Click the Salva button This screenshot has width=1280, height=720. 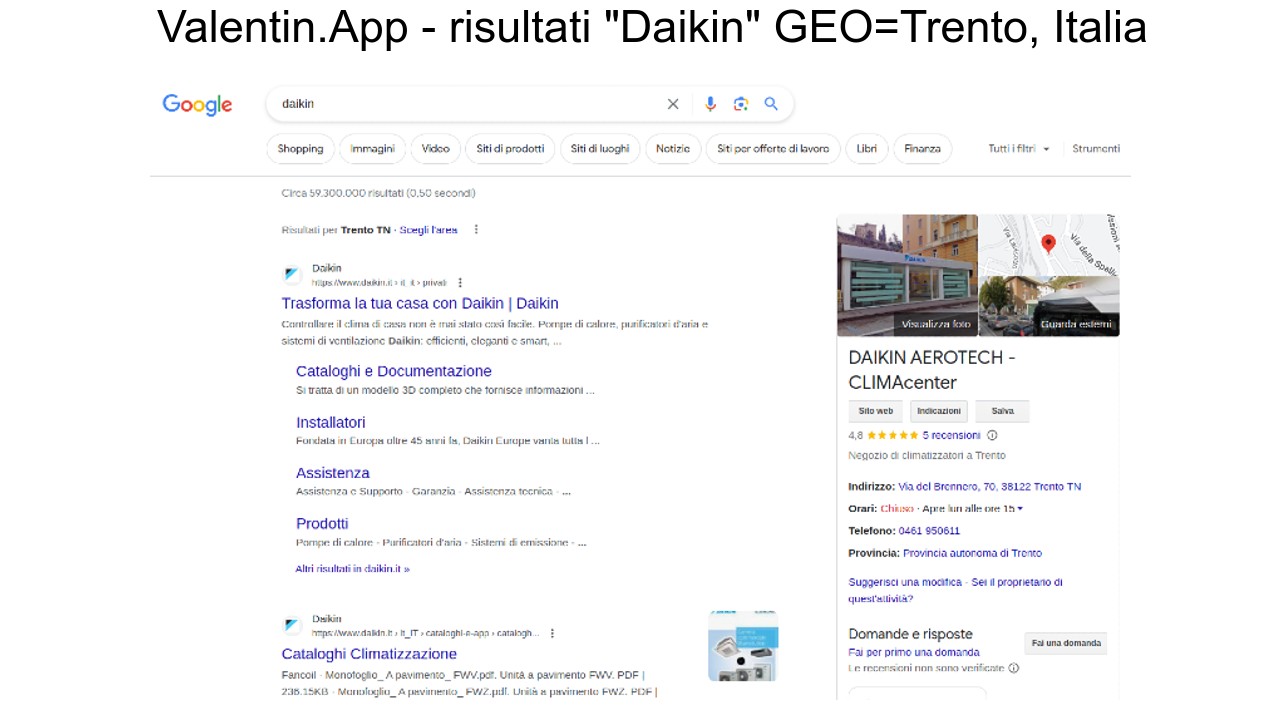(1002, 411)
